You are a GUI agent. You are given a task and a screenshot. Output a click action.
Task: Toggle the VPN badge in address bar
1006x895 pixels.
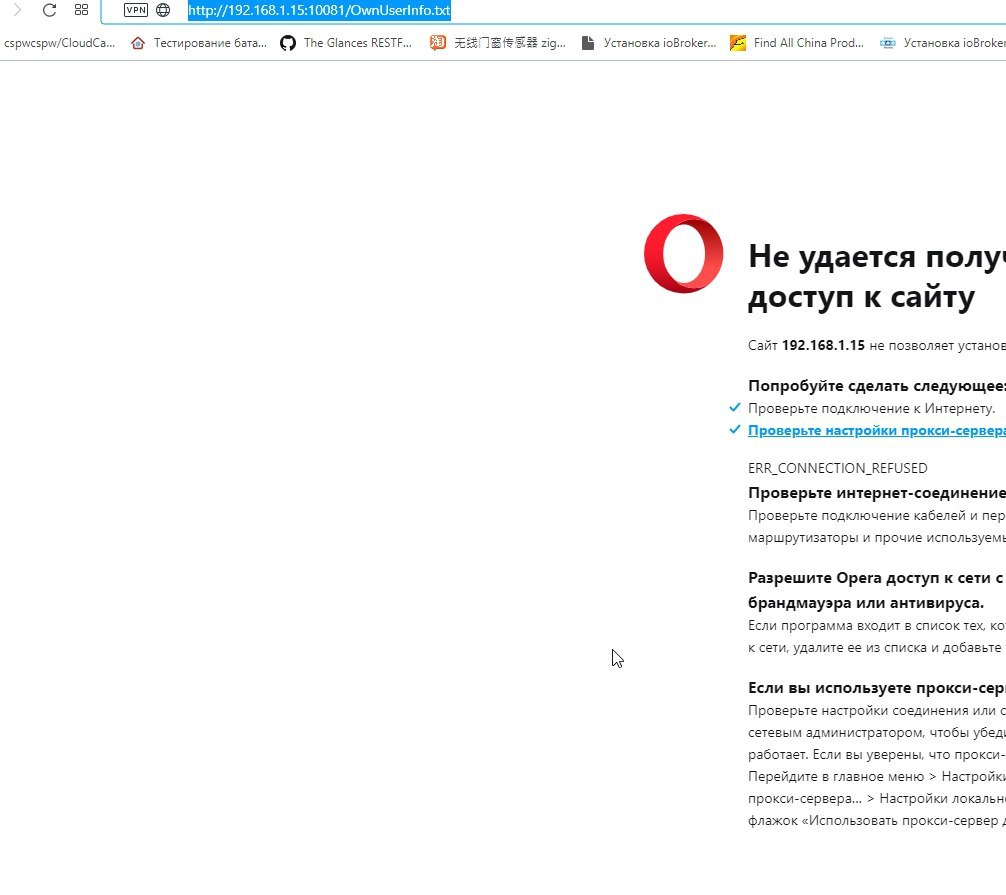pos(135,10)
